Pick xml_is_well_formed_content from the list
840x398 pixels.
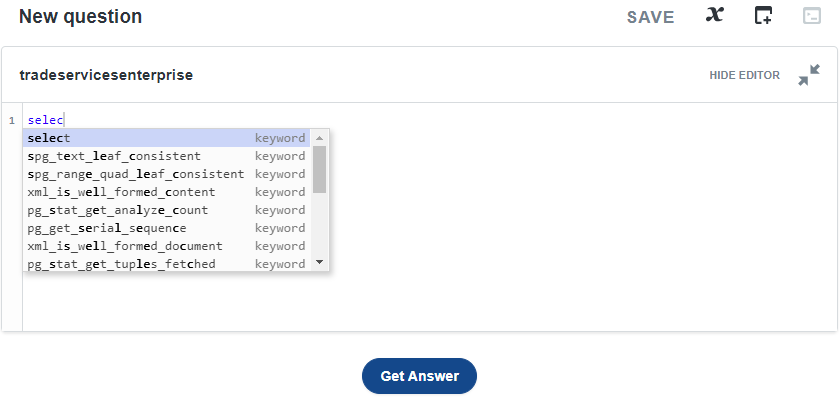tap(166, 192)
